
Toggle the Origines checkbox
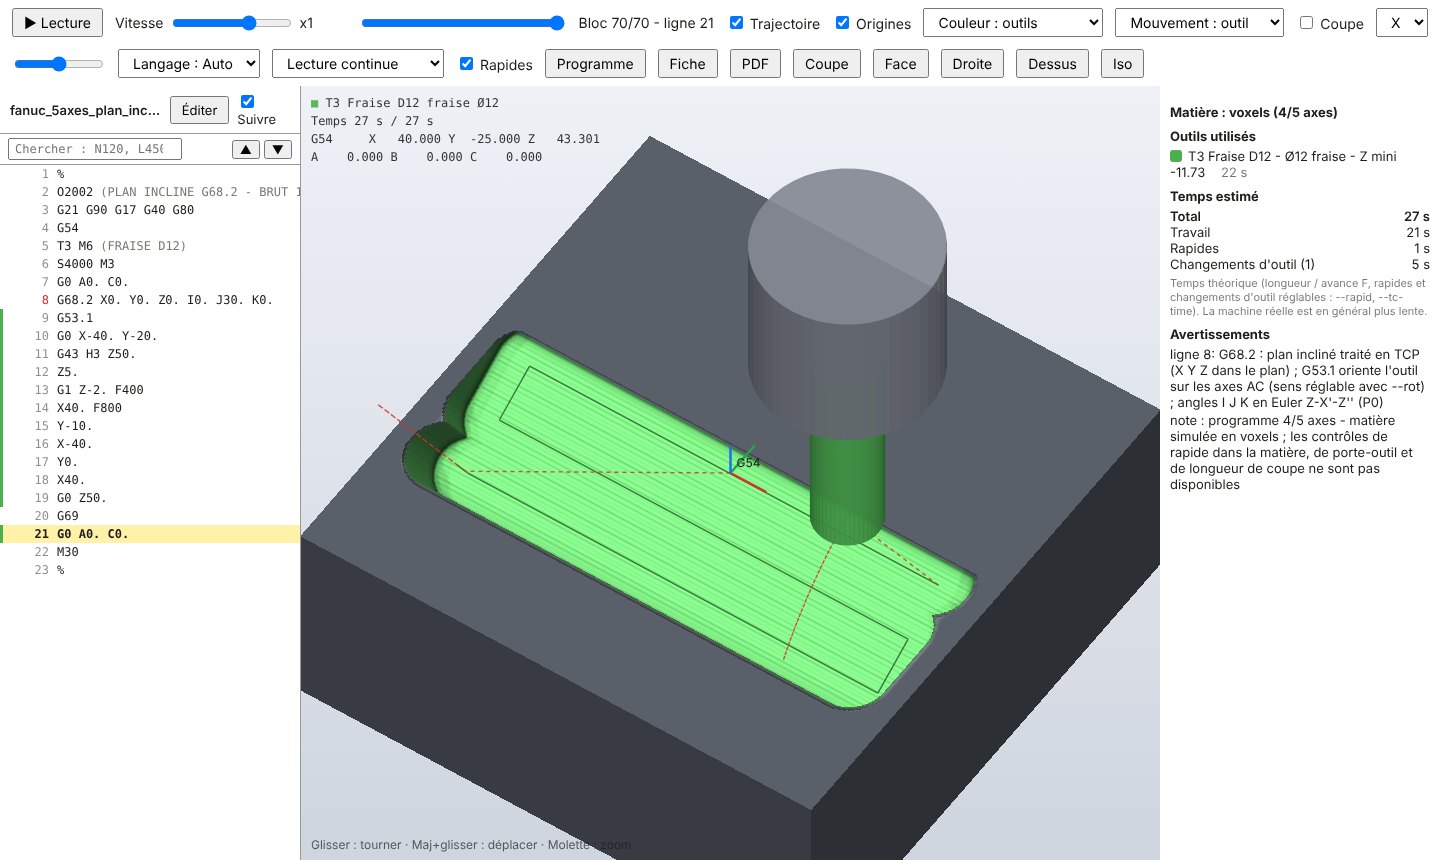tap(842, 22)
